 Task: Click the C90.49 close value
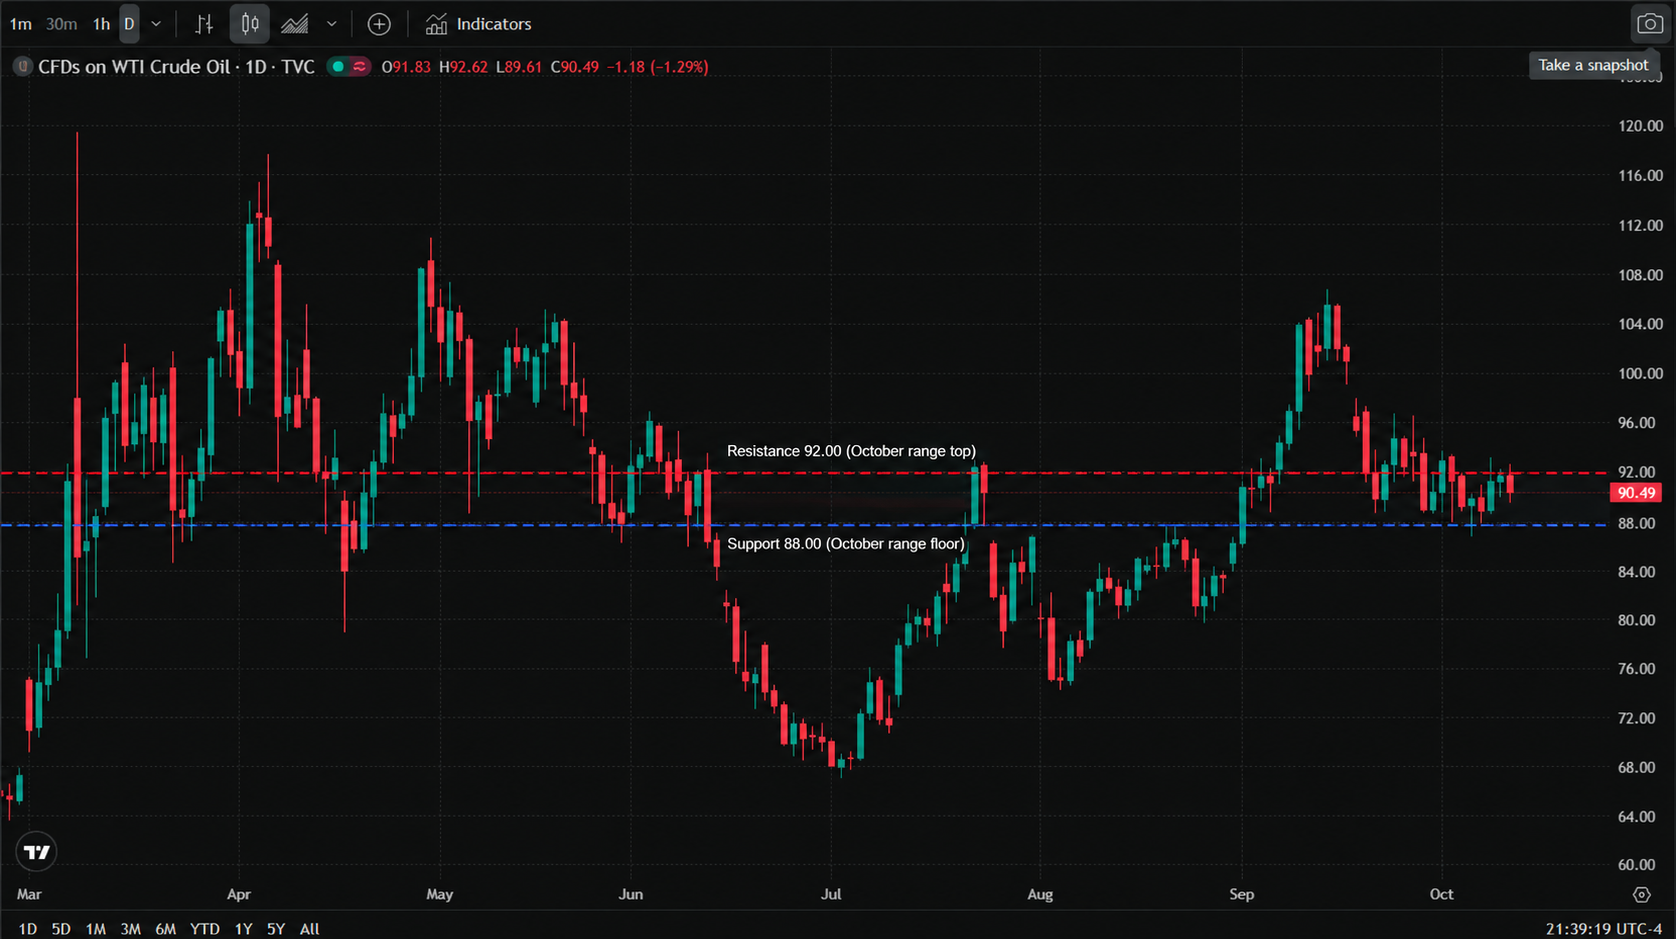tap(575, 67)
